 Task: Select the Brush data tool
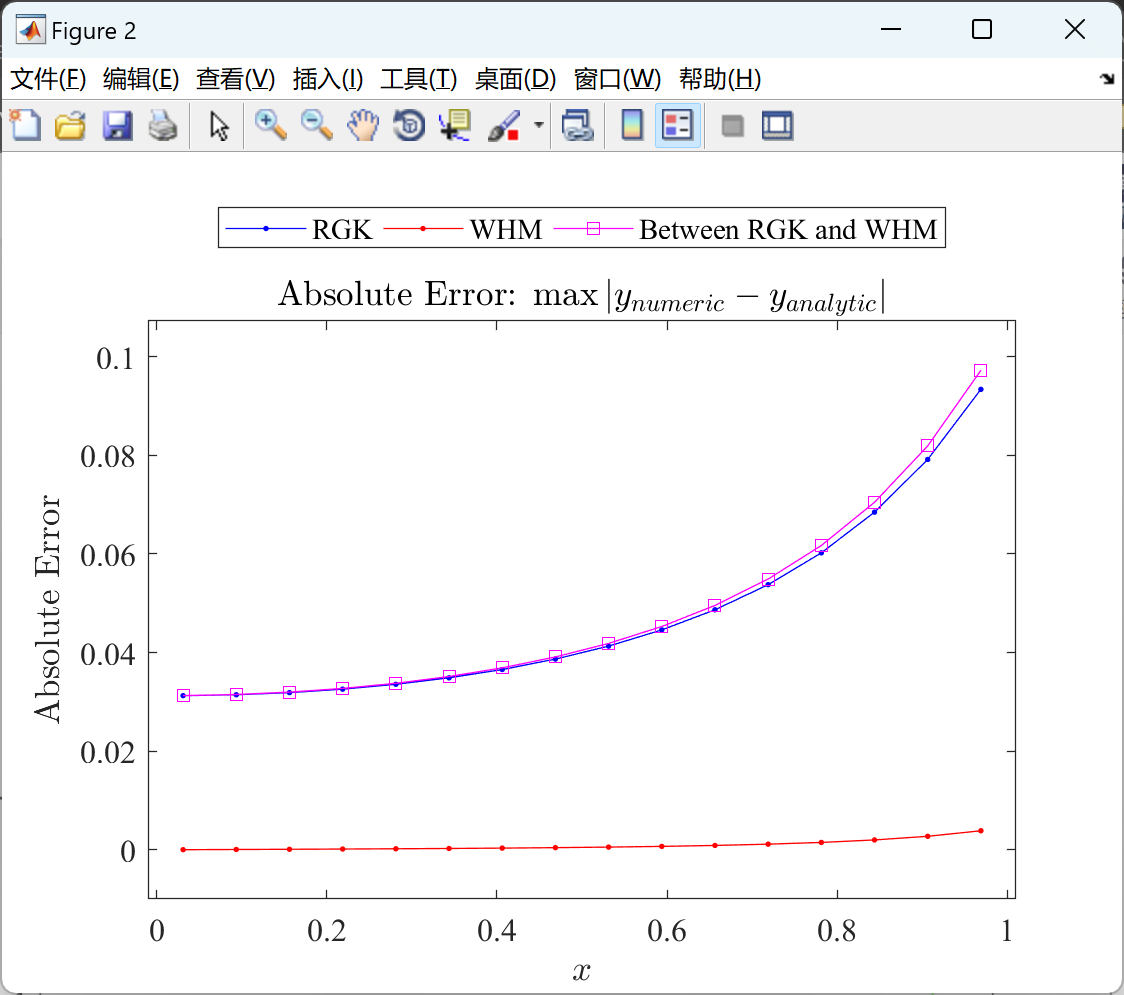[x=503, y=125]
